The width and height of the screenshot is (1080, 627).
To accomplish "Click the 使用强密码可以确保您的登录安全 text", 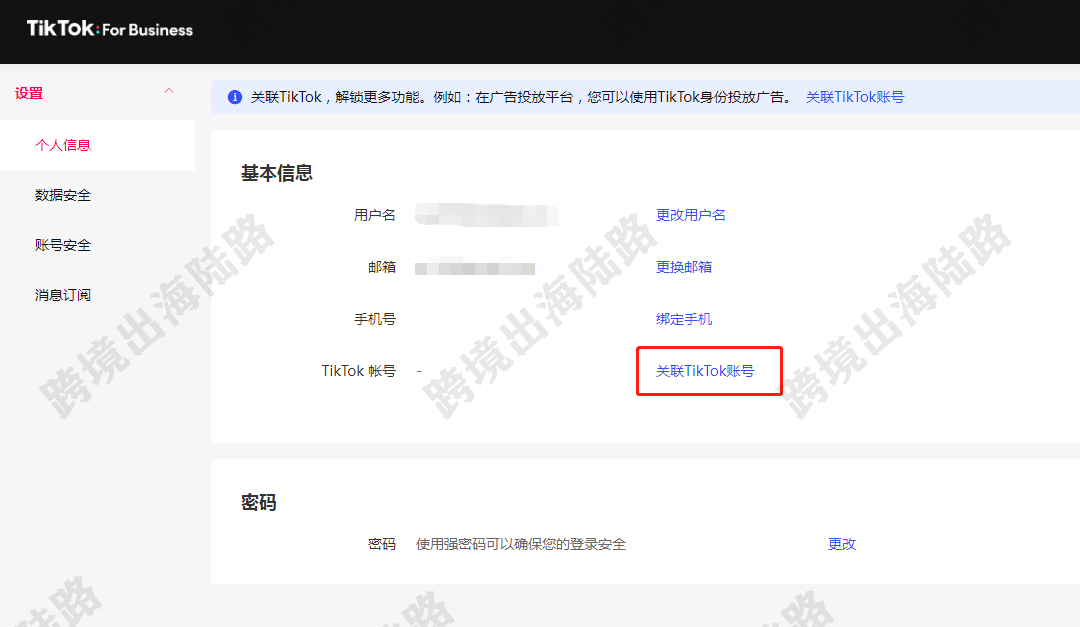I will (x=521, y=544).
